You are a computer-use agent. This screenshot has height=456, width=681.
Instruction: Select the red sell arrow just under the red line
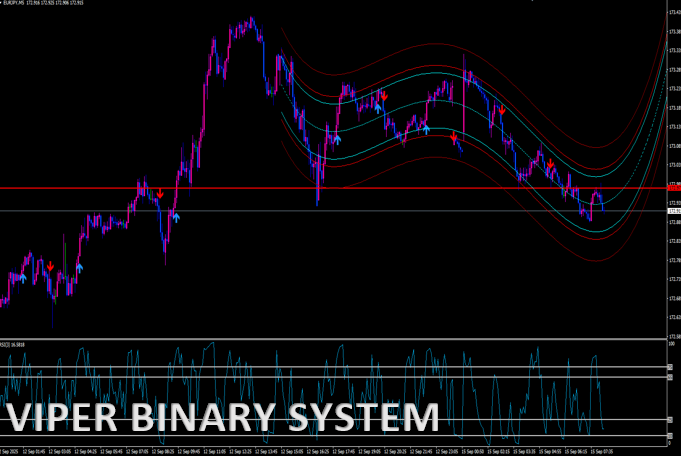(160, 194)
